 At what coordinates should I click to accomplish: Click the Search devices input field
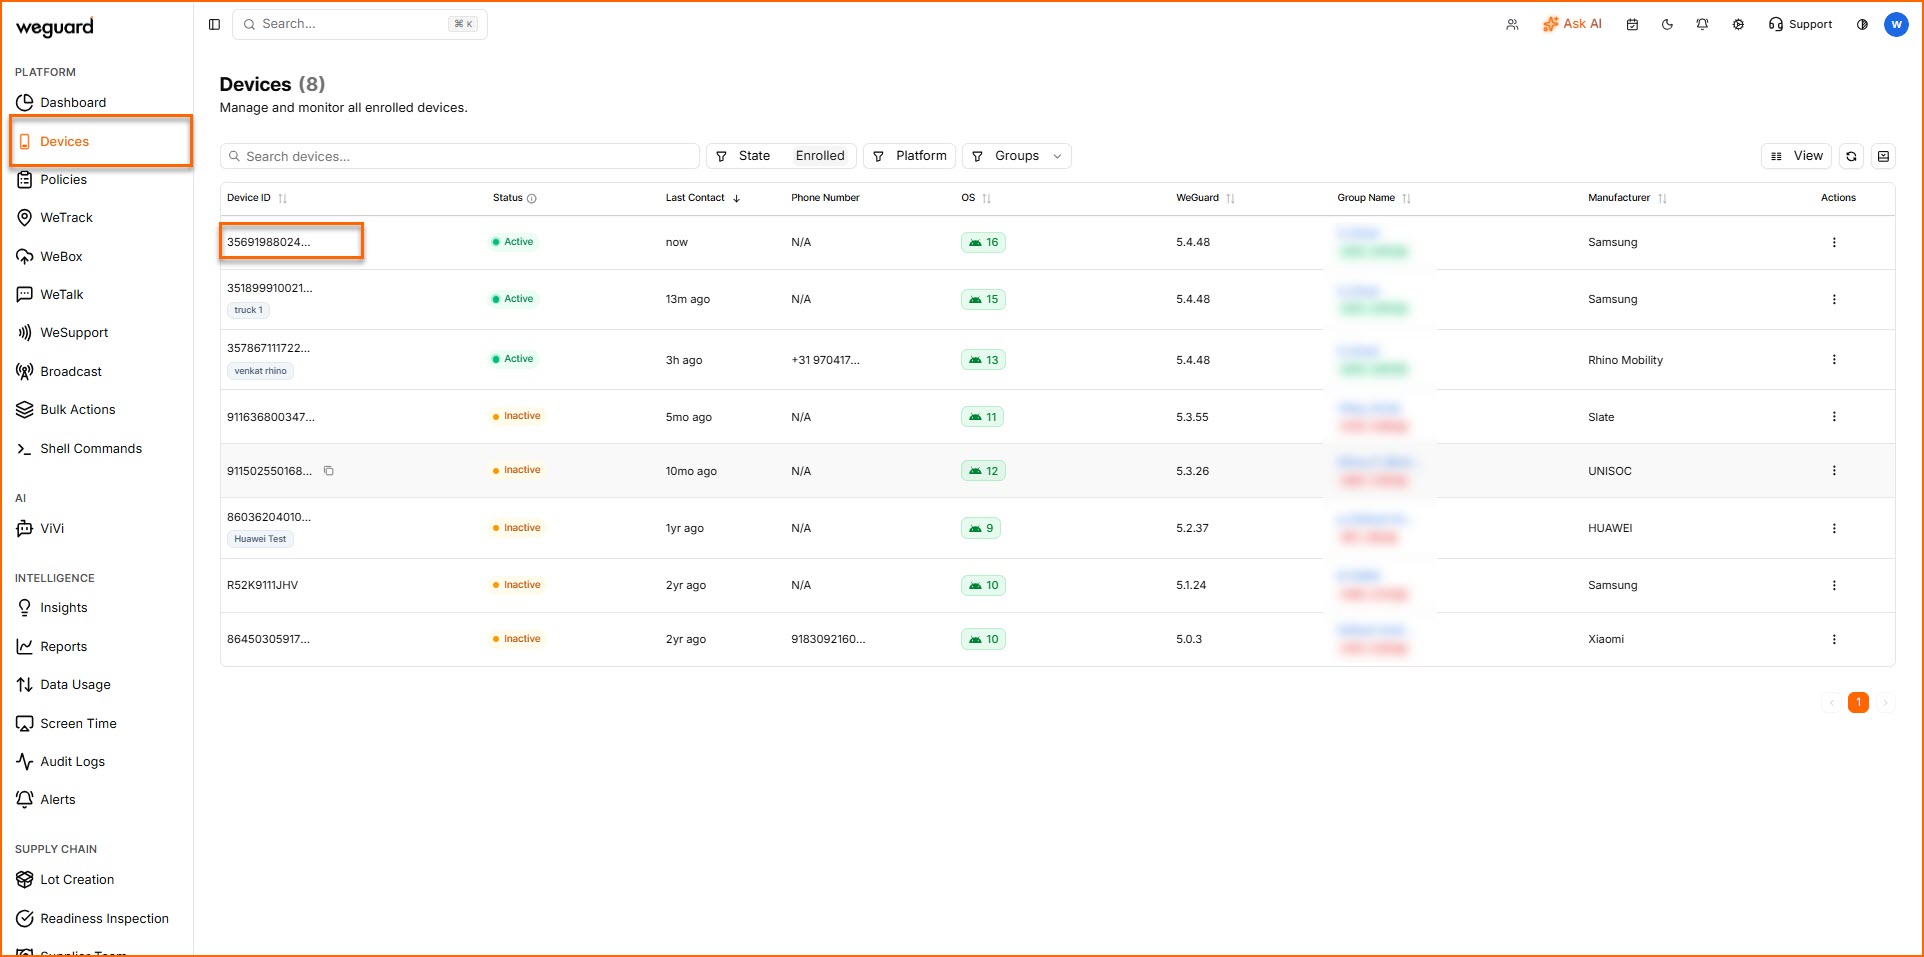(460, 157)
